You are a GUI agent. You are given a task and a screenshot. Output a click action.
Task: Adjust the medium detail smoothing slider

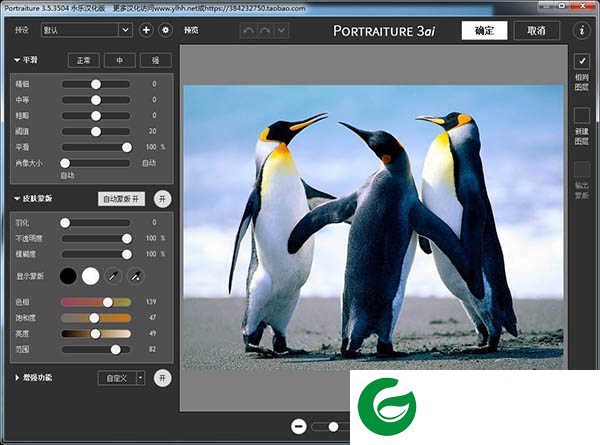(x=96, y=100)
